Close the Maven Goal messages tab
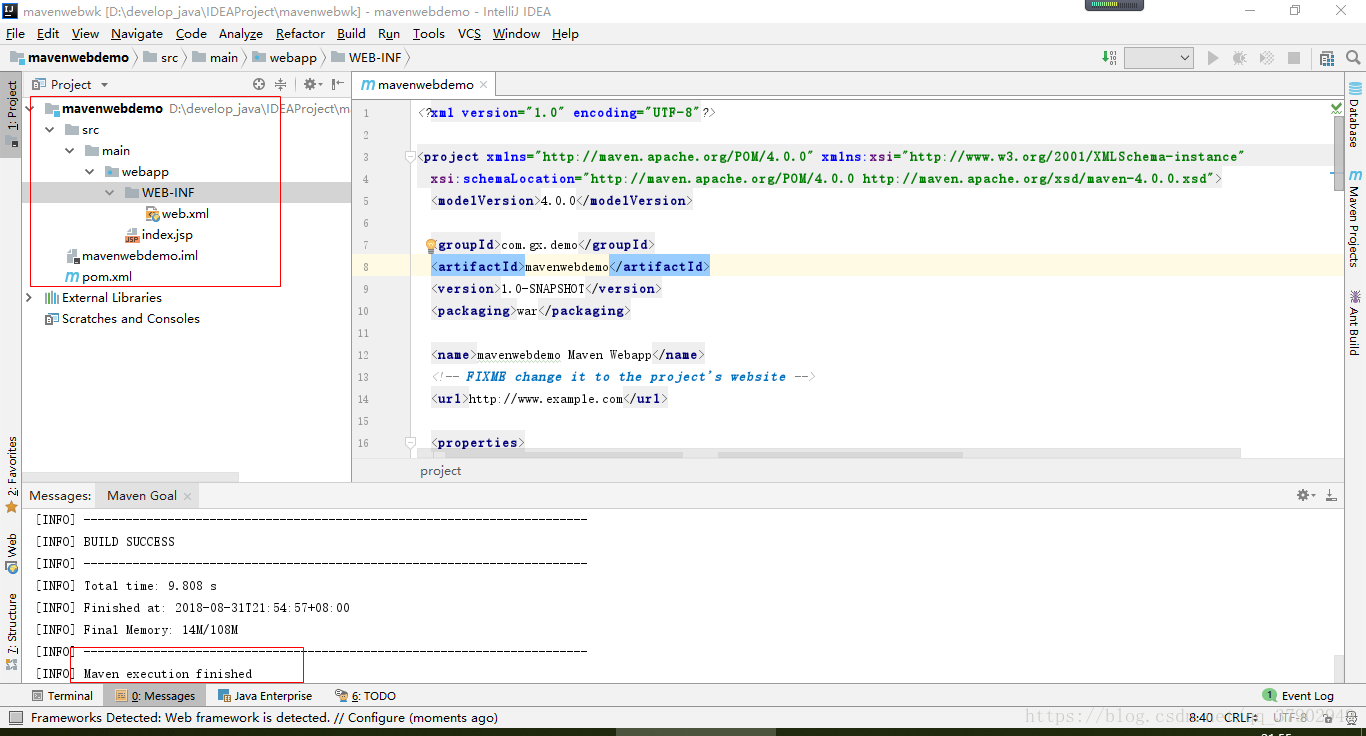The image size is (1366, 736). coord(187,496)
